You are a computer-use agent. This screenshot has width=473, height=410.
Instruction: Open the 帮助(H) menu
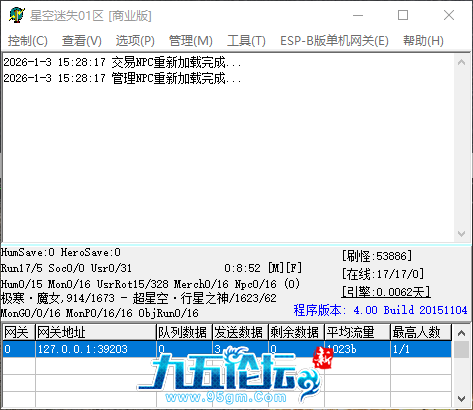[423, 41]
